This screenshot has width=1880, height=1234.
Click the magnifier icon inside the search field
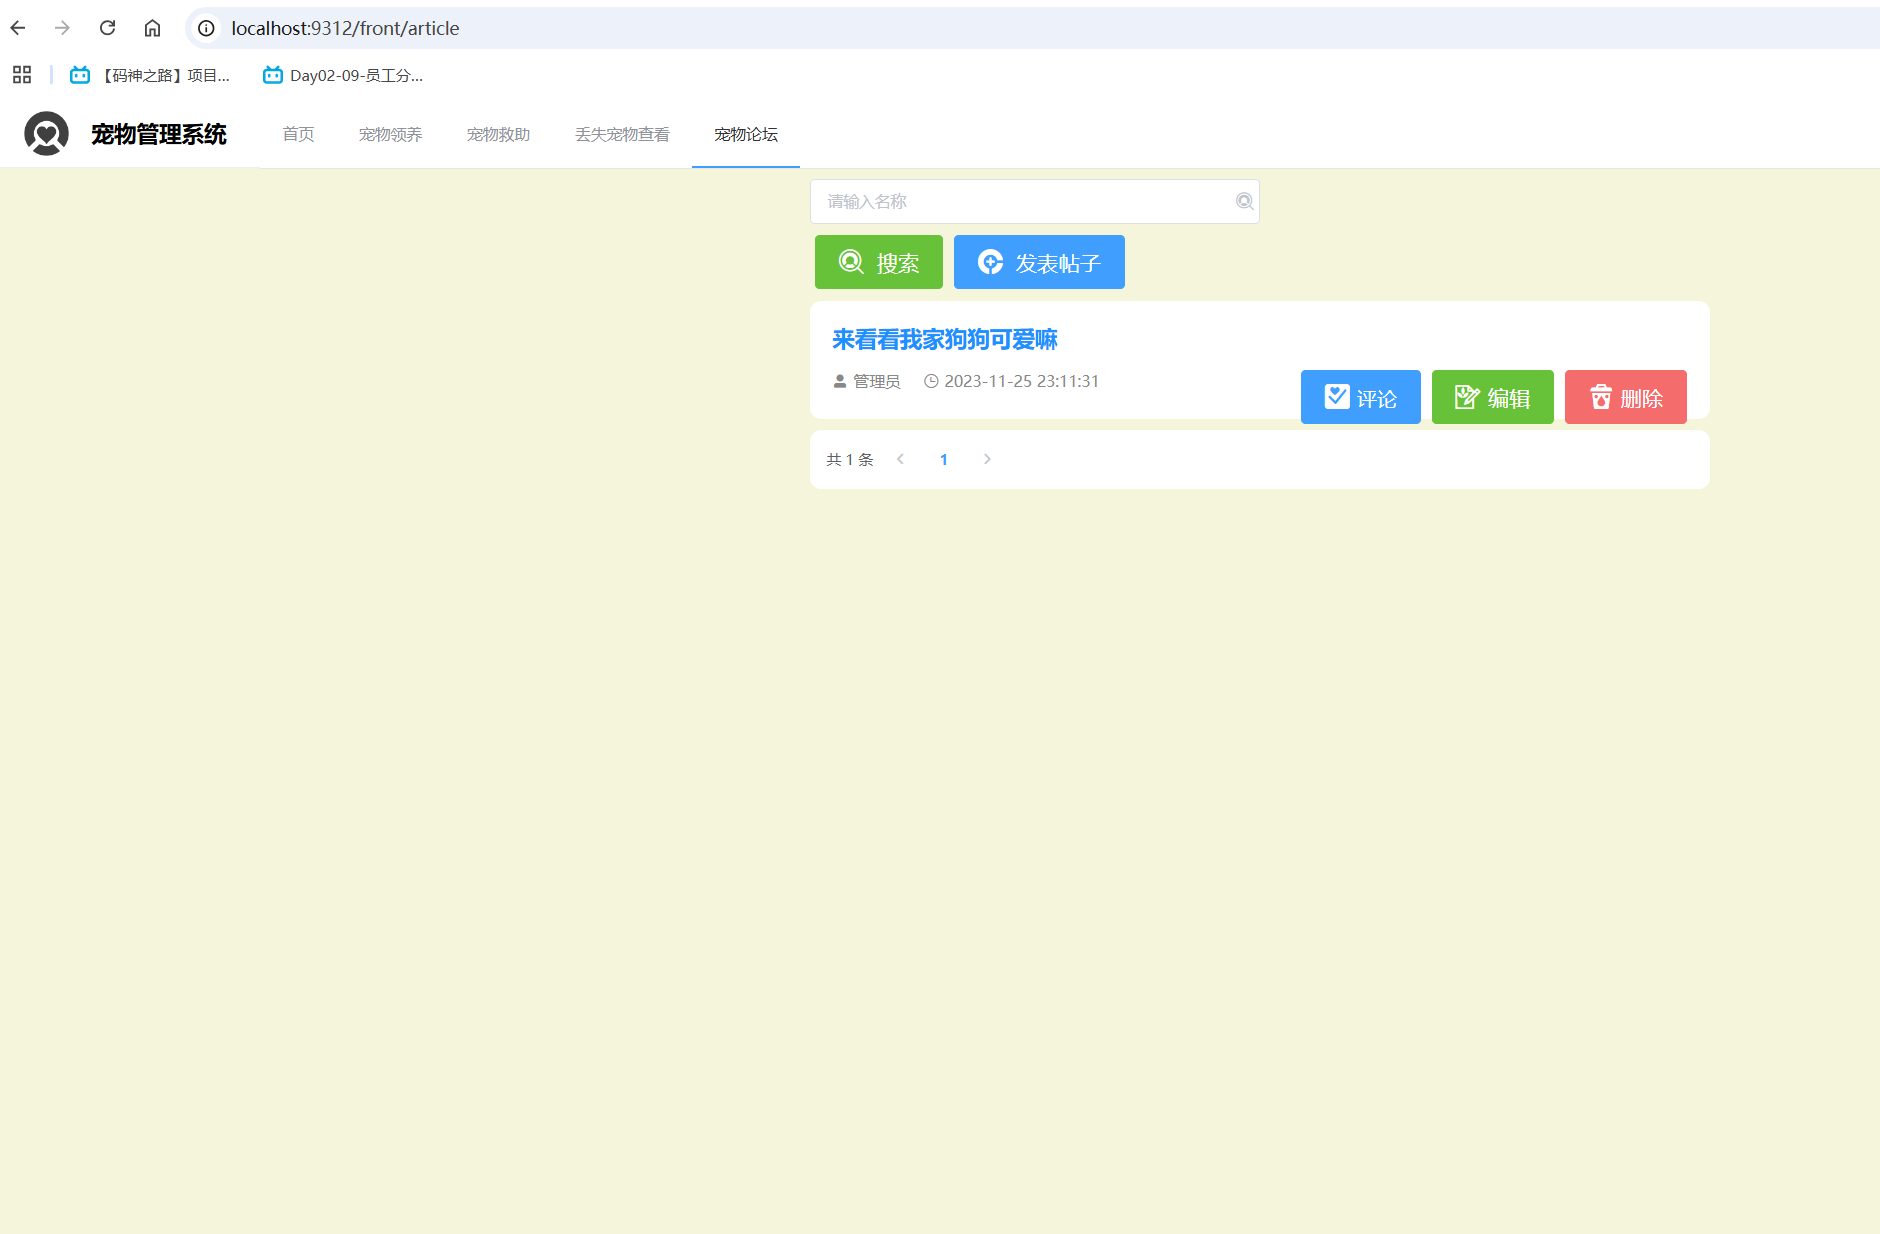click(1244, 201)
